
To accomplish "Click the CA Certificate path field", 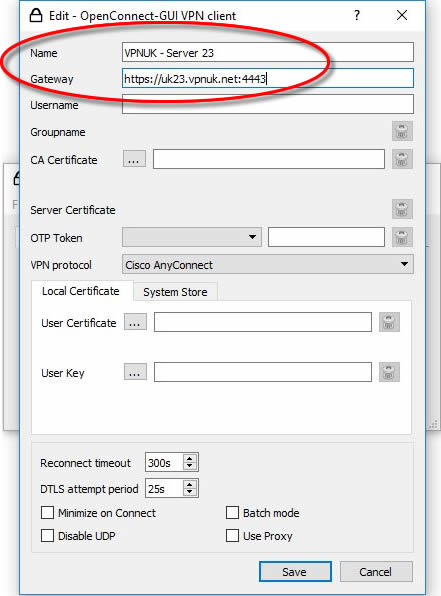I will 269,159.
